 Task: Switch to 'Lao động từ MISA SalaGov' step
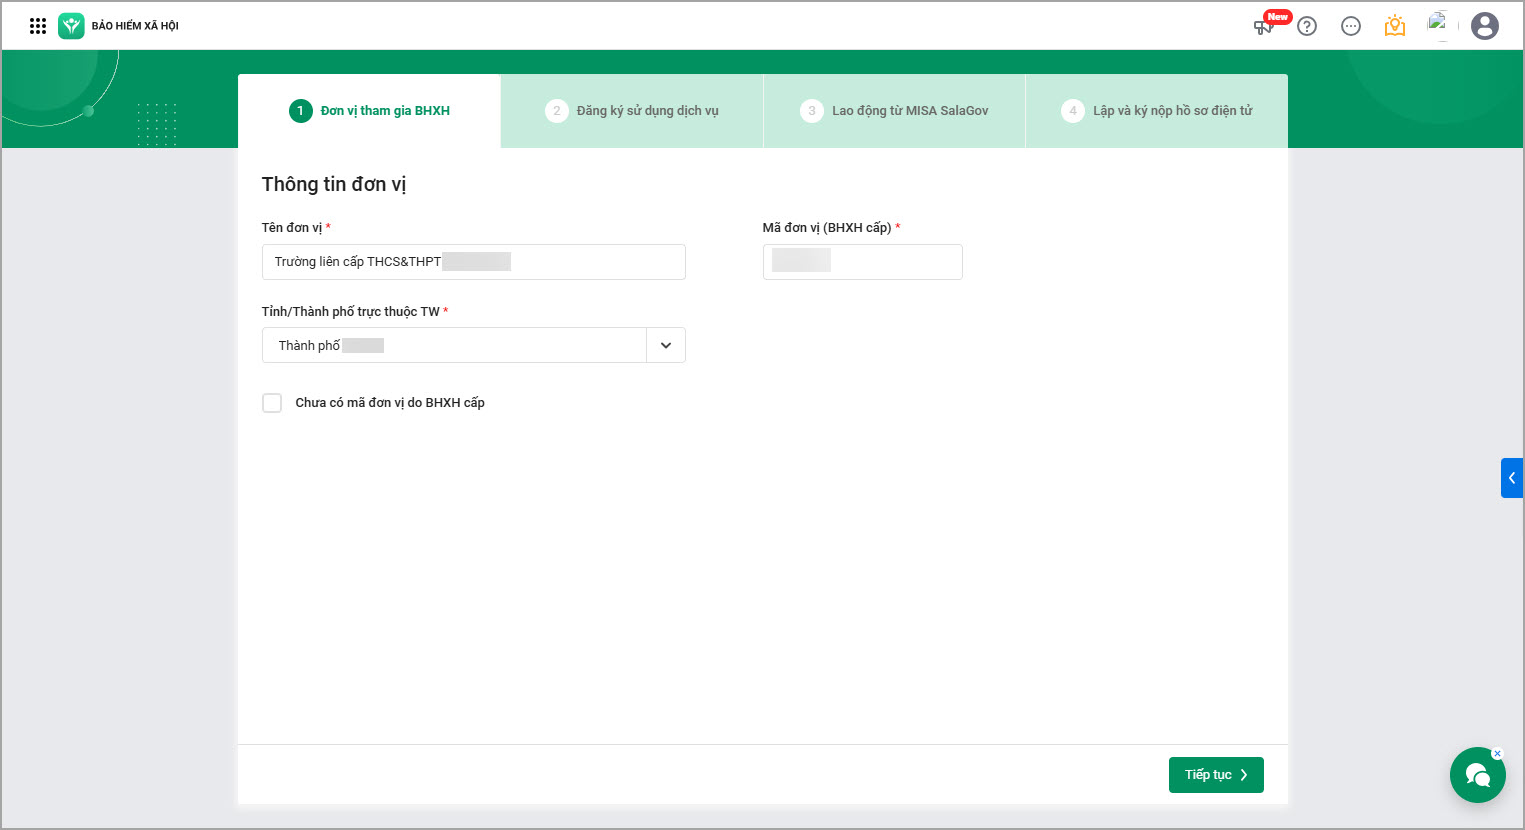895,111
